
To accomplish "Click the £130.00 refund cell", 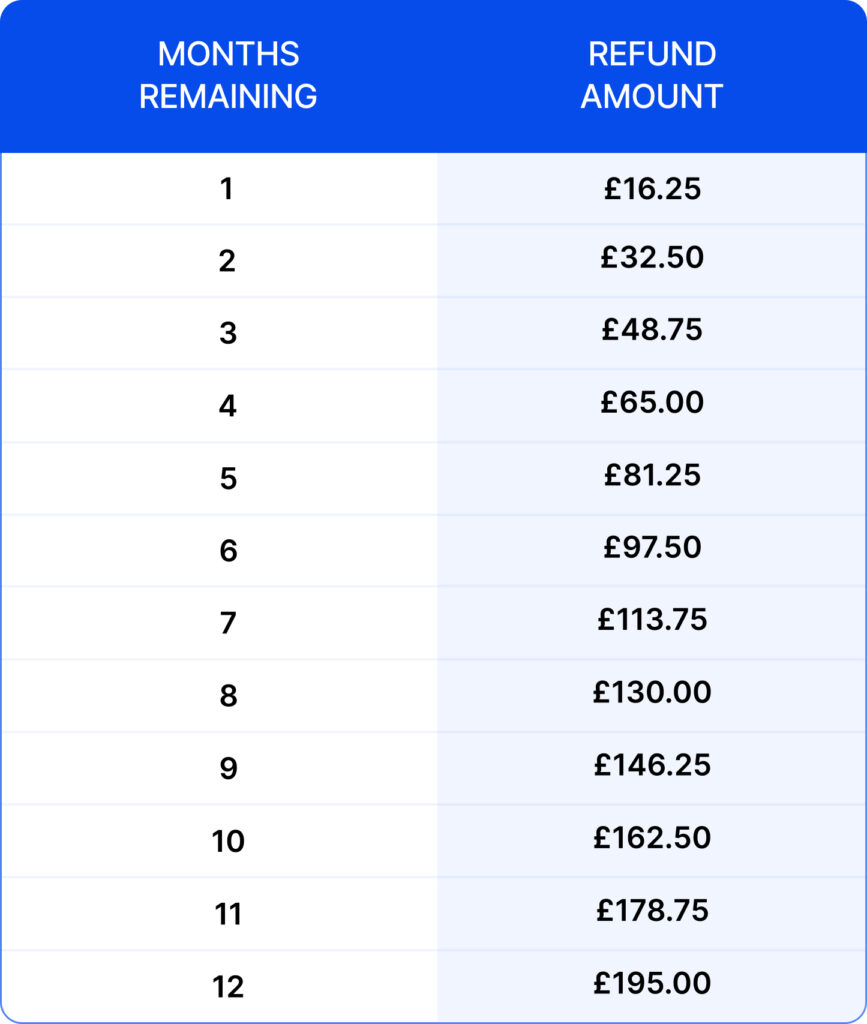I will [652, 692].
